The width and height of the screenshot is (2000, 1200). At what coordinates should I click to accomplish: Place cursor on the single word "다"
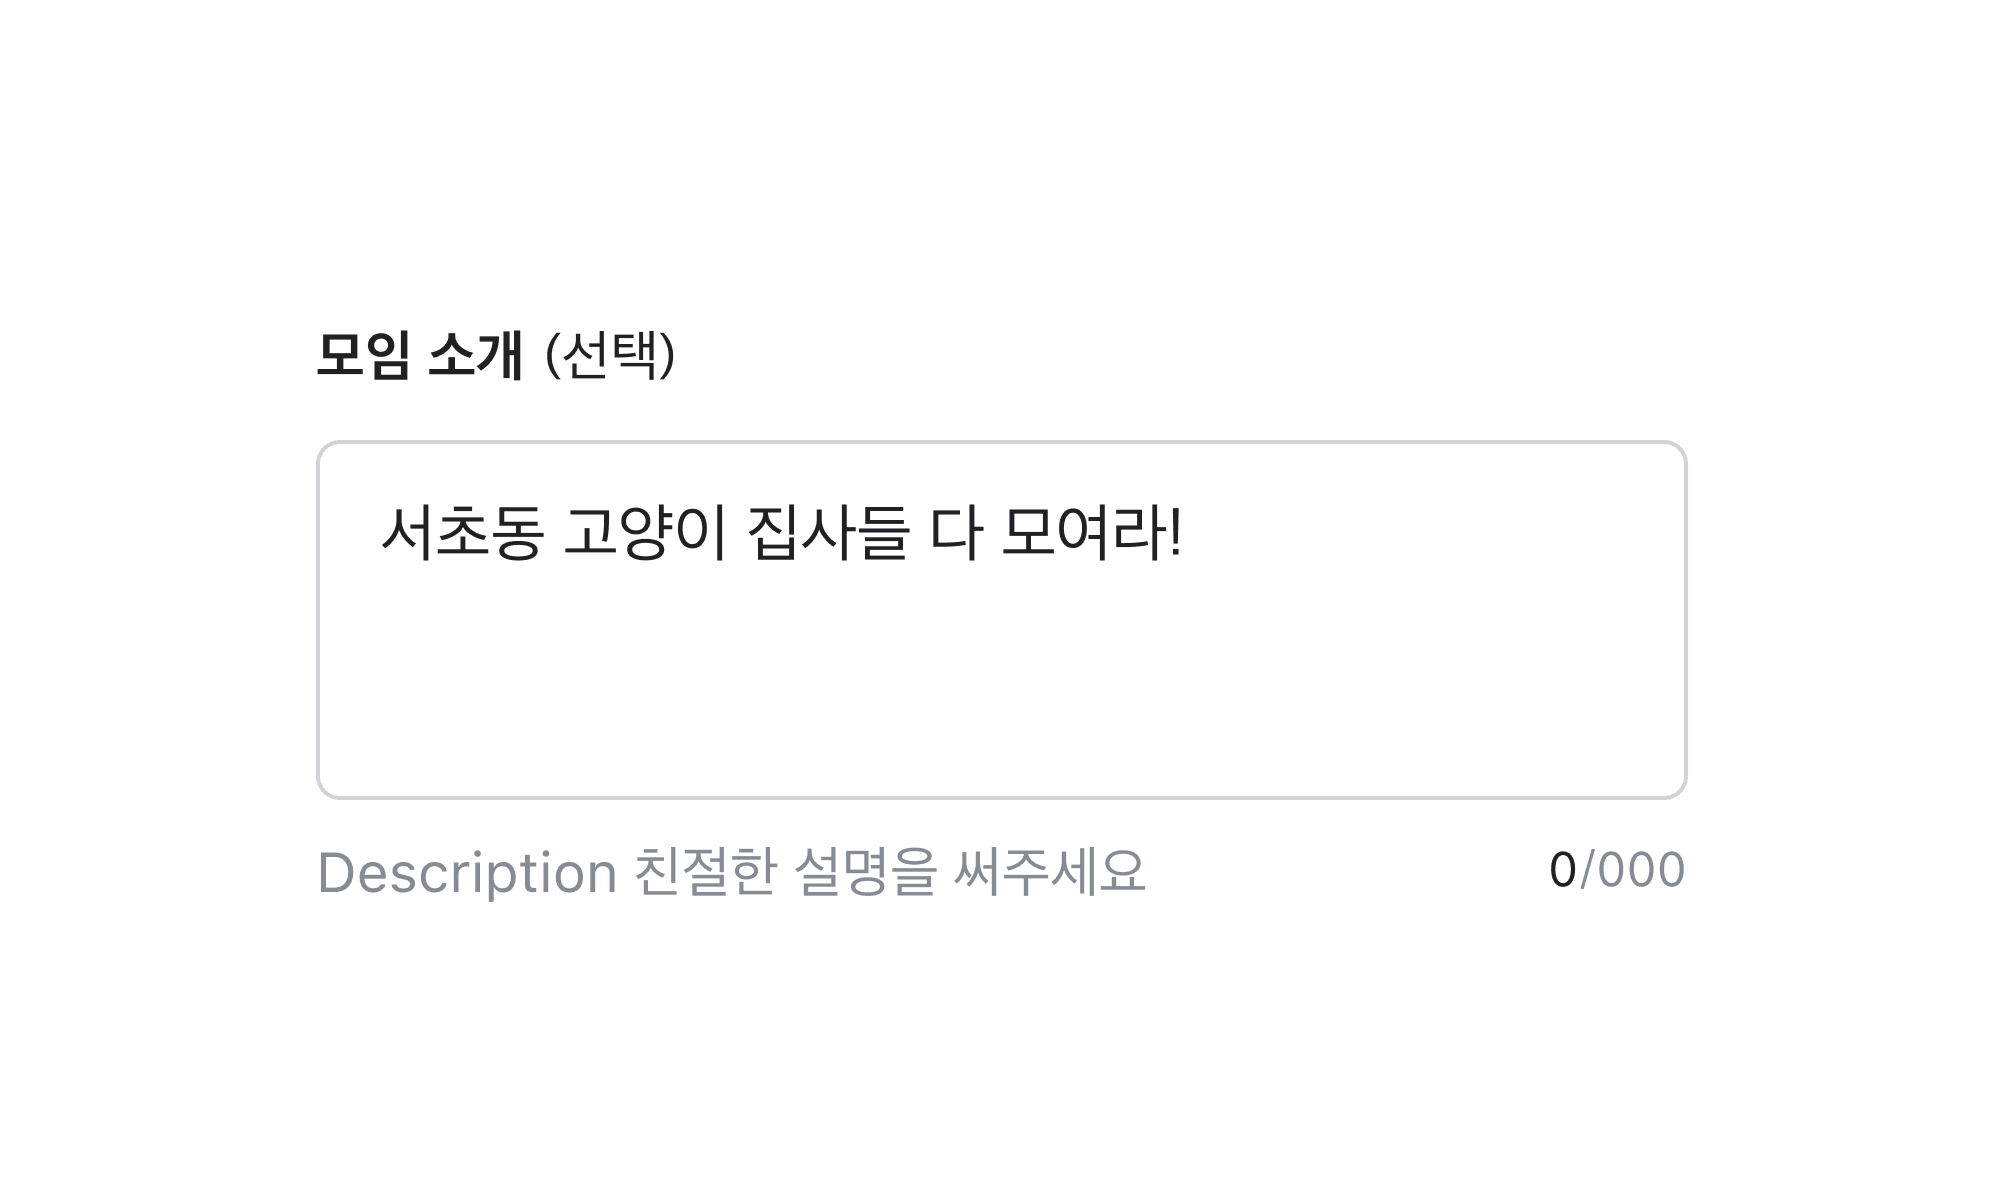pyautogui.click(x=955, y=533)
